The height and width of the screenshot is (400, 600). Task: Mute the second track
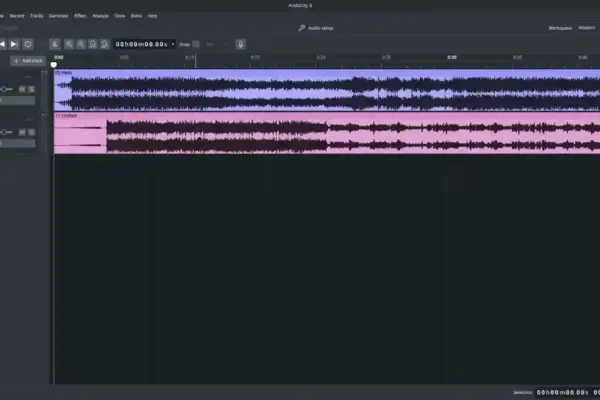click(22, 132)
